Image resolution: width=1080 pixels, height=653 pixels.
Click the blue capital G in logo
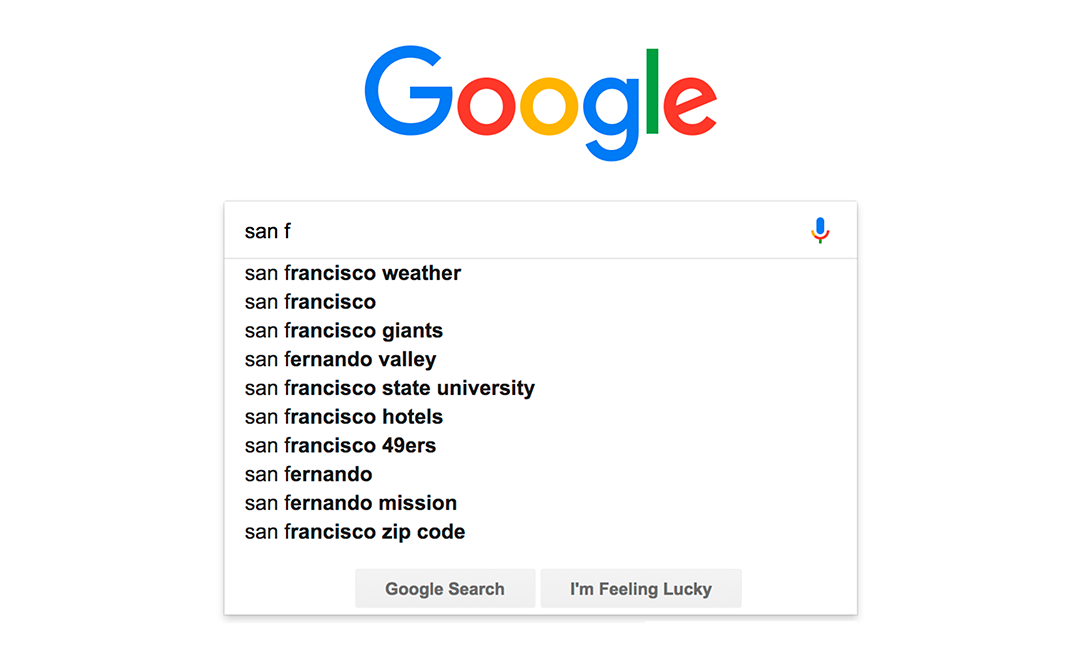click(409, 92)
